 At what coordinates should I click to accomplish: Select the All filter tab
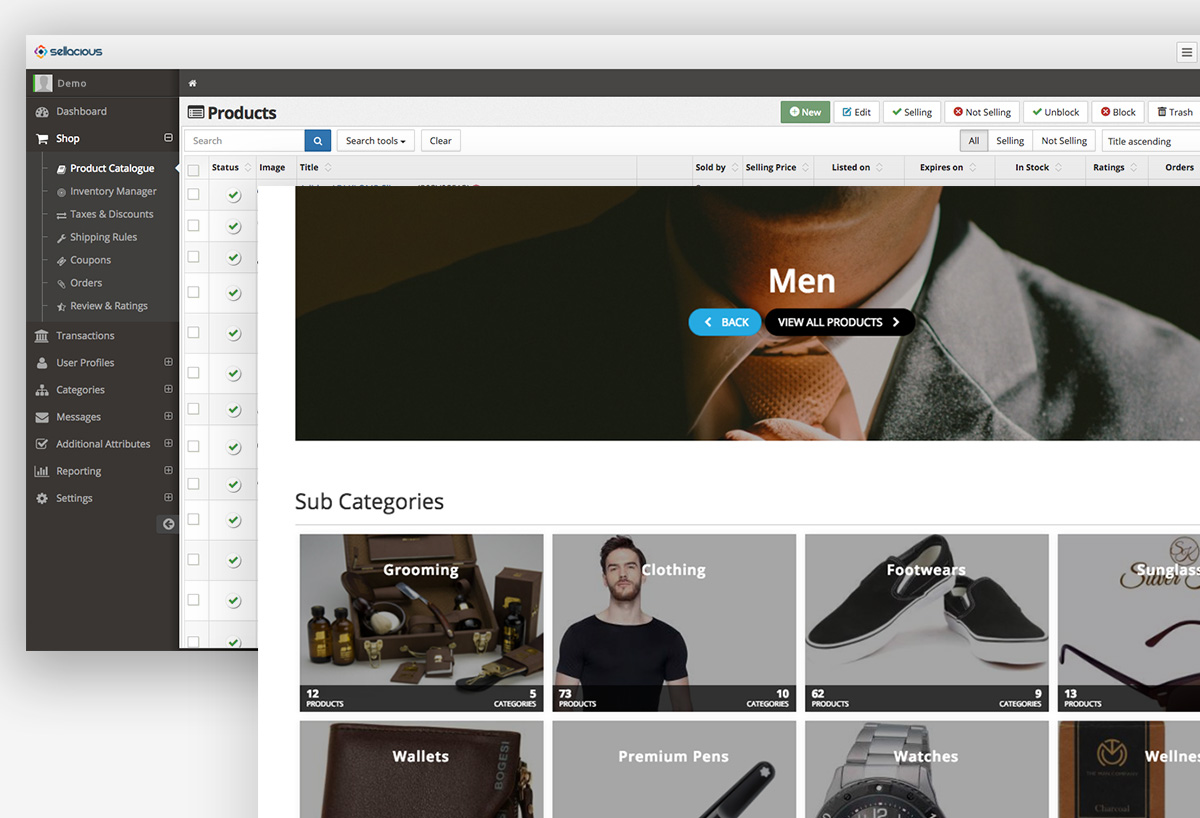coord(974,141)
